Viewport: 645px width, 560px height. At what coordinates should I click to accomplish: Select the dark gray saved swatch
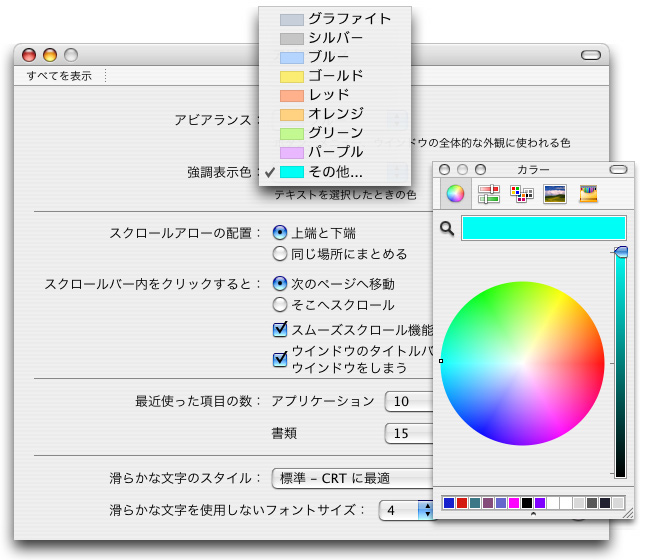pos(592,503)
